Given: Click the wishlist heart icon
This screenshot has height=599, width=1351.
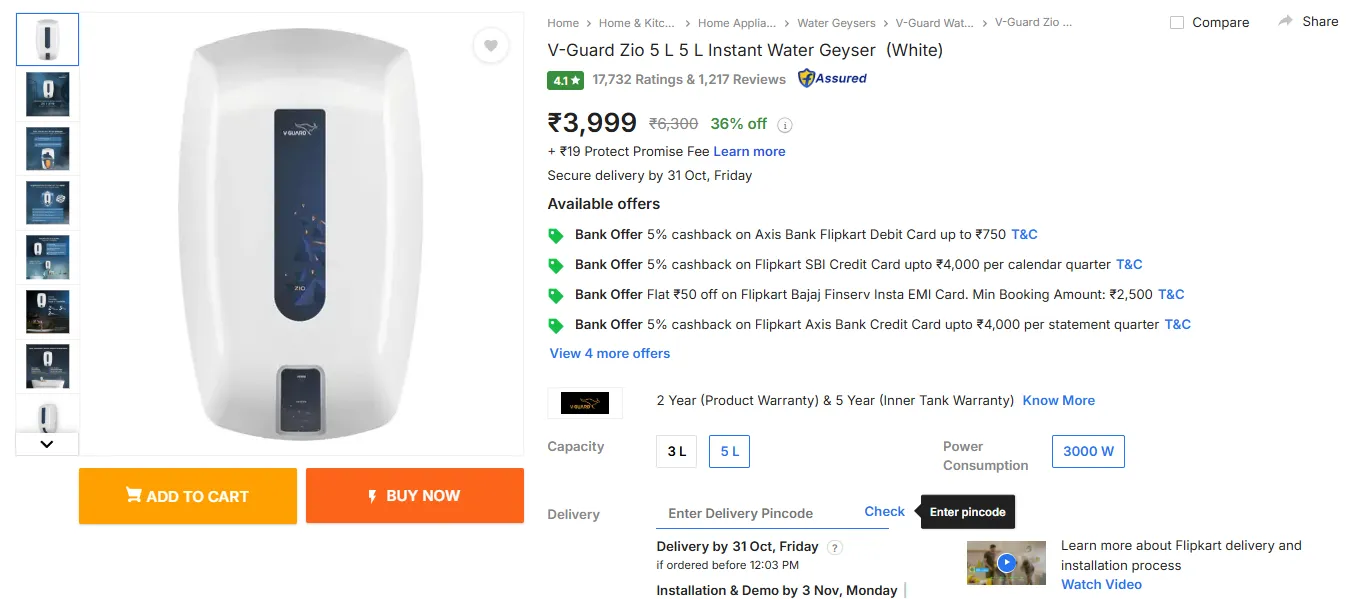Looking at the screenshot, I should [x=490, y=46].
